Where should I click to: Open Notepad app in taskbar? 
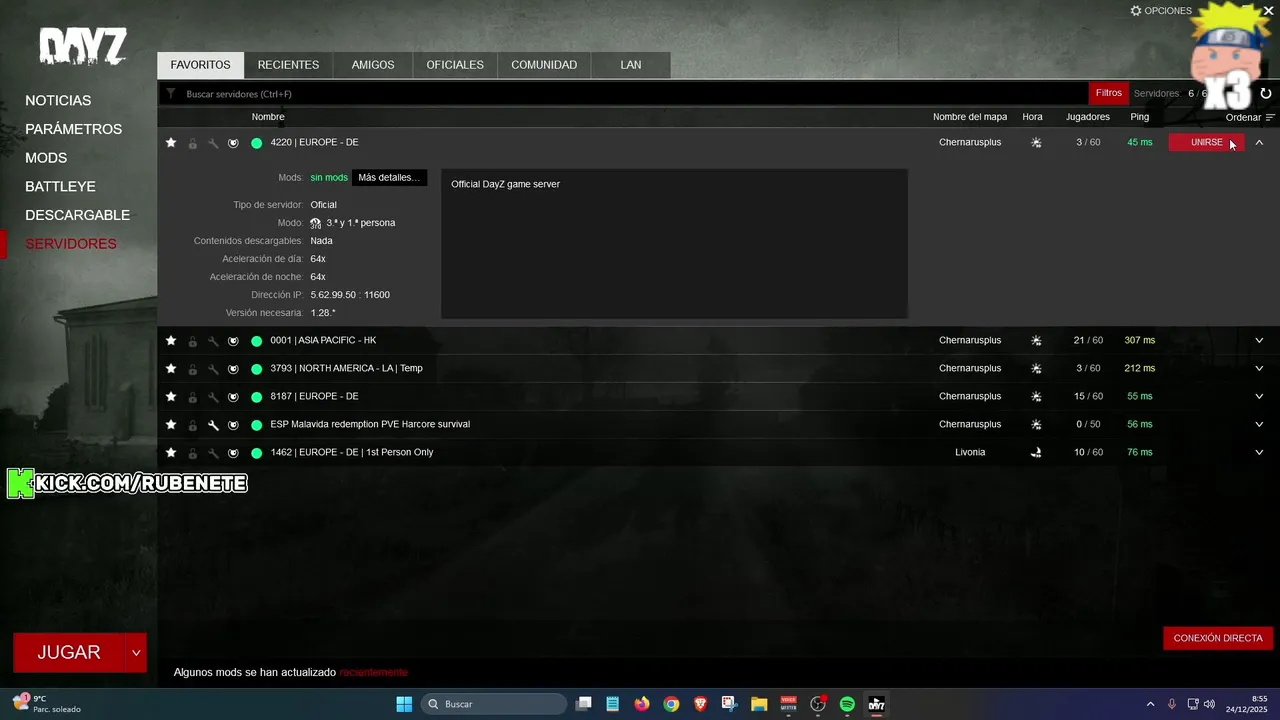612,704
